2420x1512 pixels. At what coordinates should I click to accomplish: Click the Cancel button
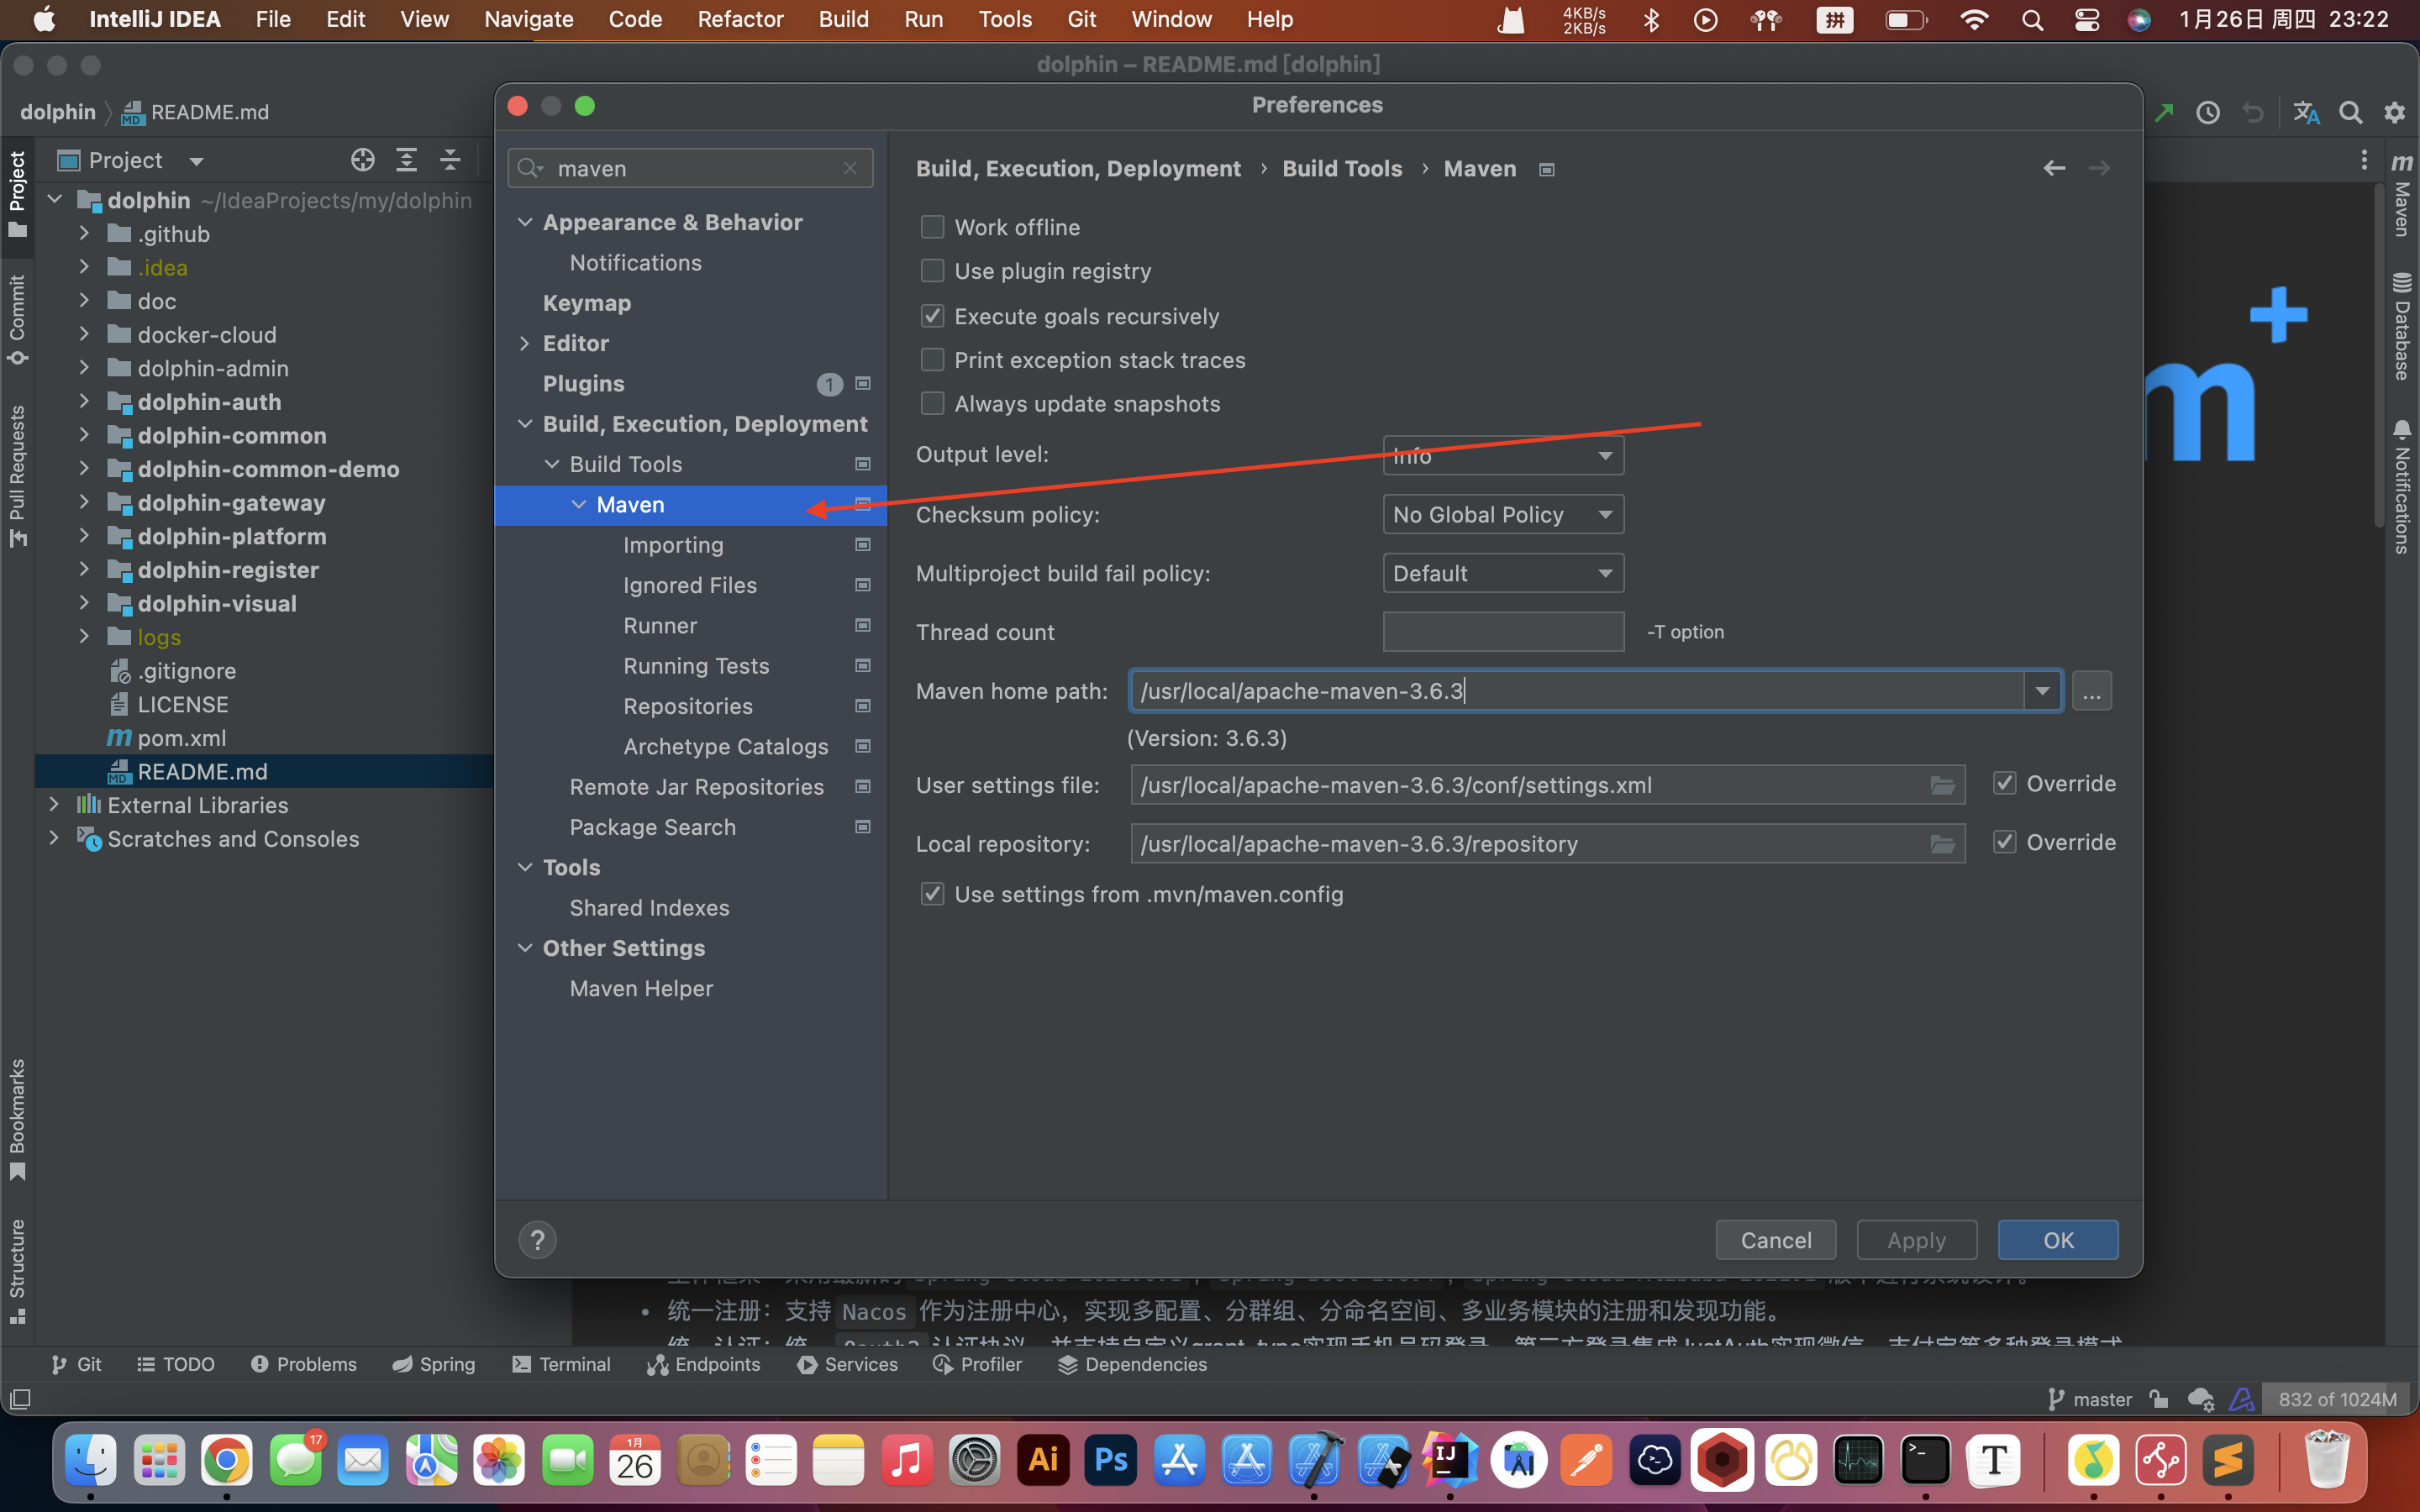click(1775, 1240)
